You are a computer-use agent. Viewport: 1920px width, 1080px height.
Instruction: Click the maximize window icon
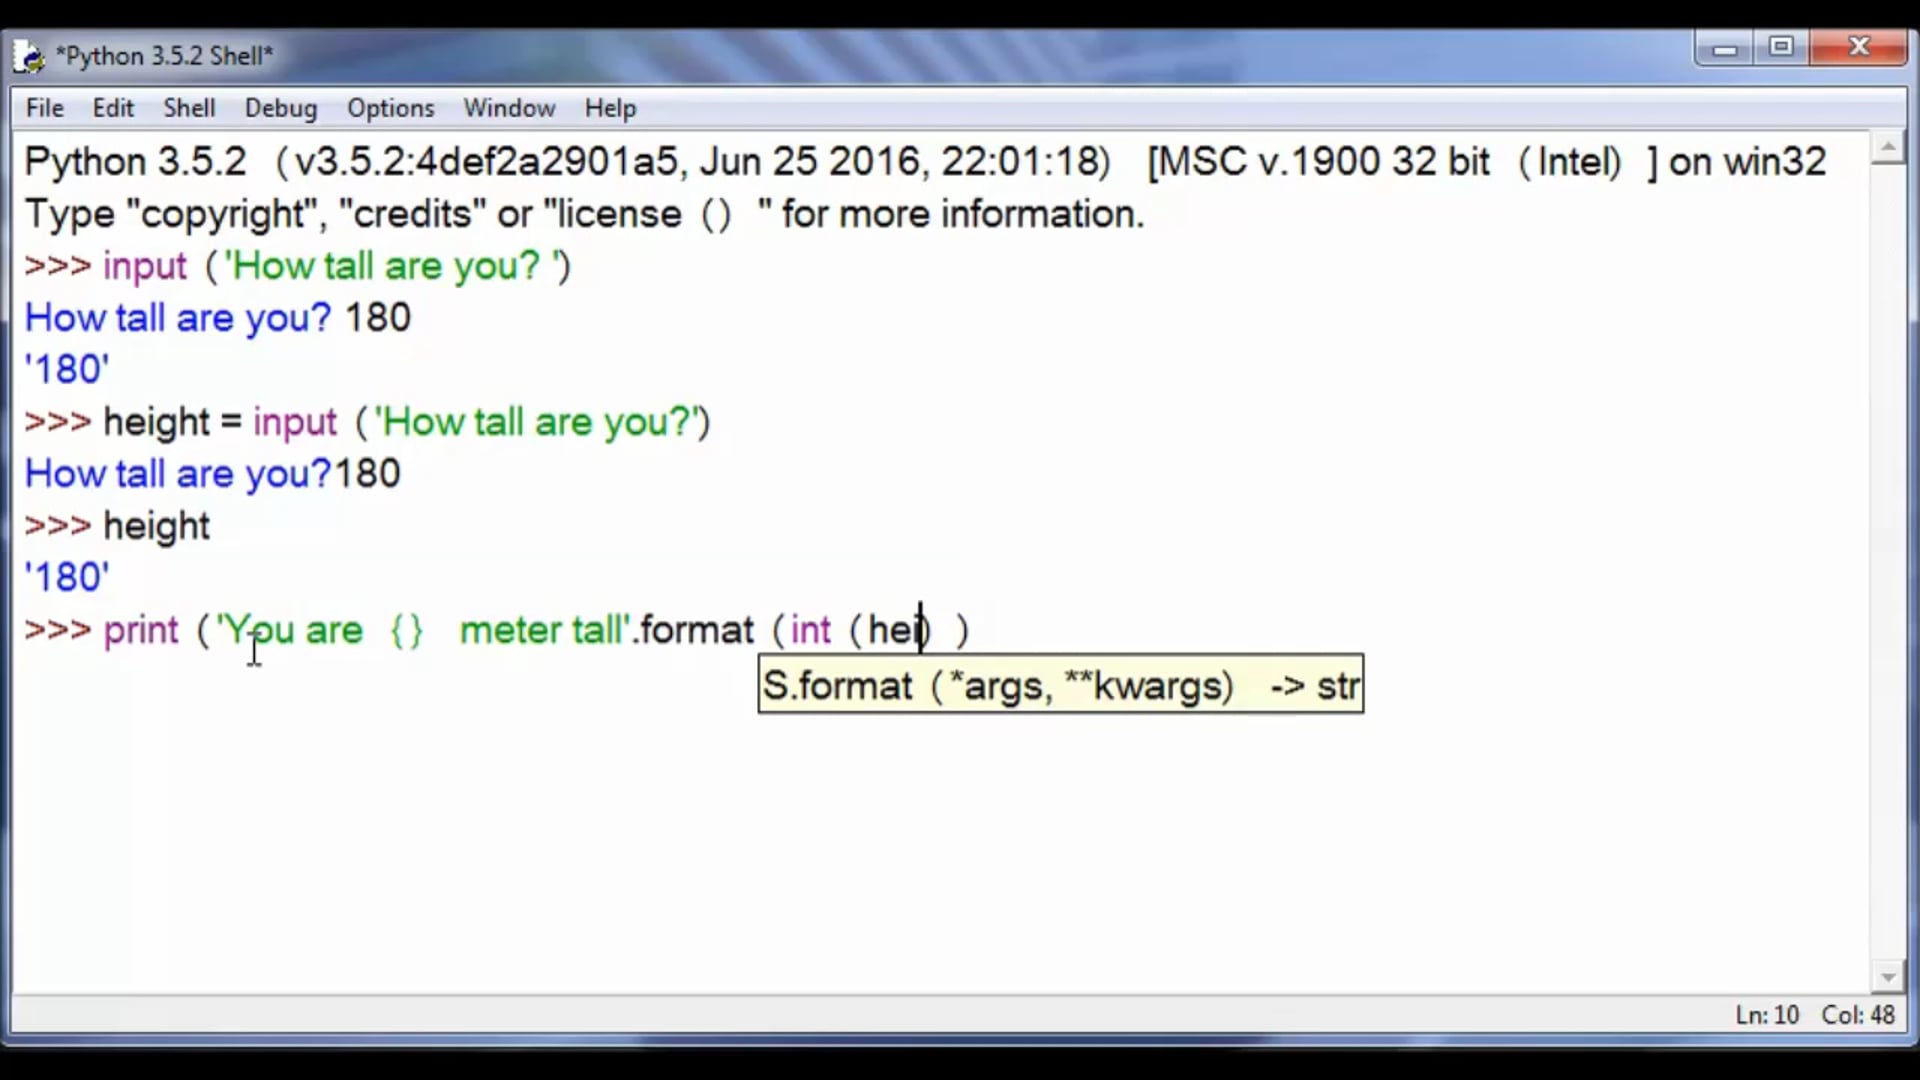coord(1781,46)
